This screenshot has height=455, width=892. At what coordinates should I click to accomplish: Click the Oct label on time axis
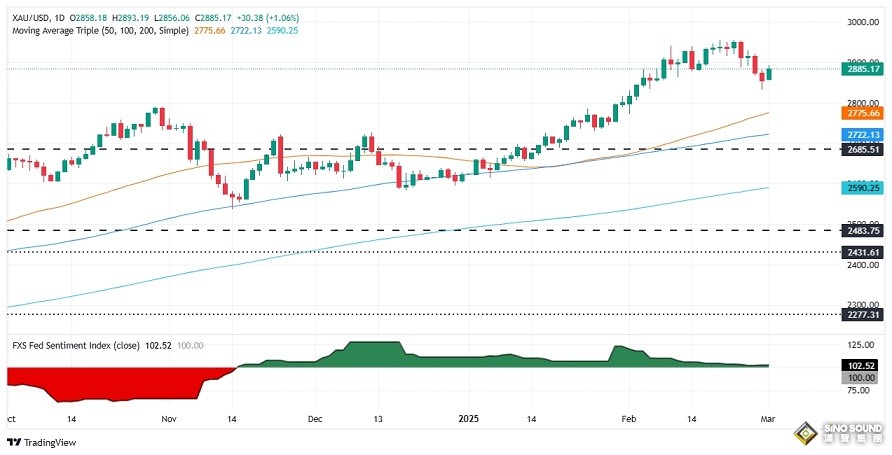pos(13,419)
